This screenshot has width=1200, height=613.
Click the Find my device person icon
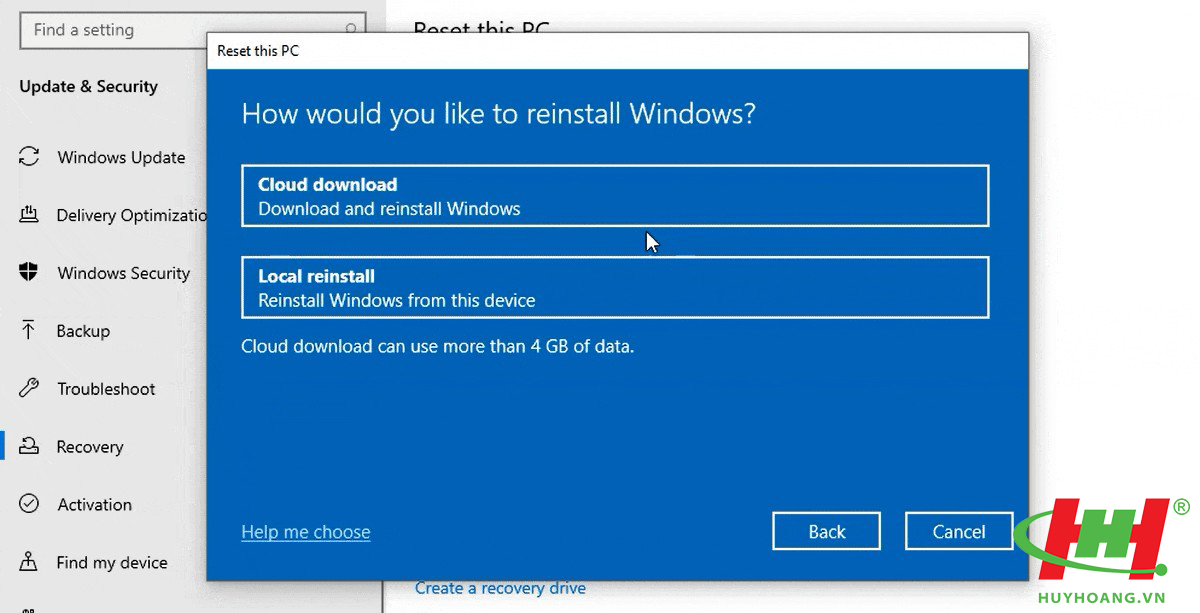coord(29,562)
